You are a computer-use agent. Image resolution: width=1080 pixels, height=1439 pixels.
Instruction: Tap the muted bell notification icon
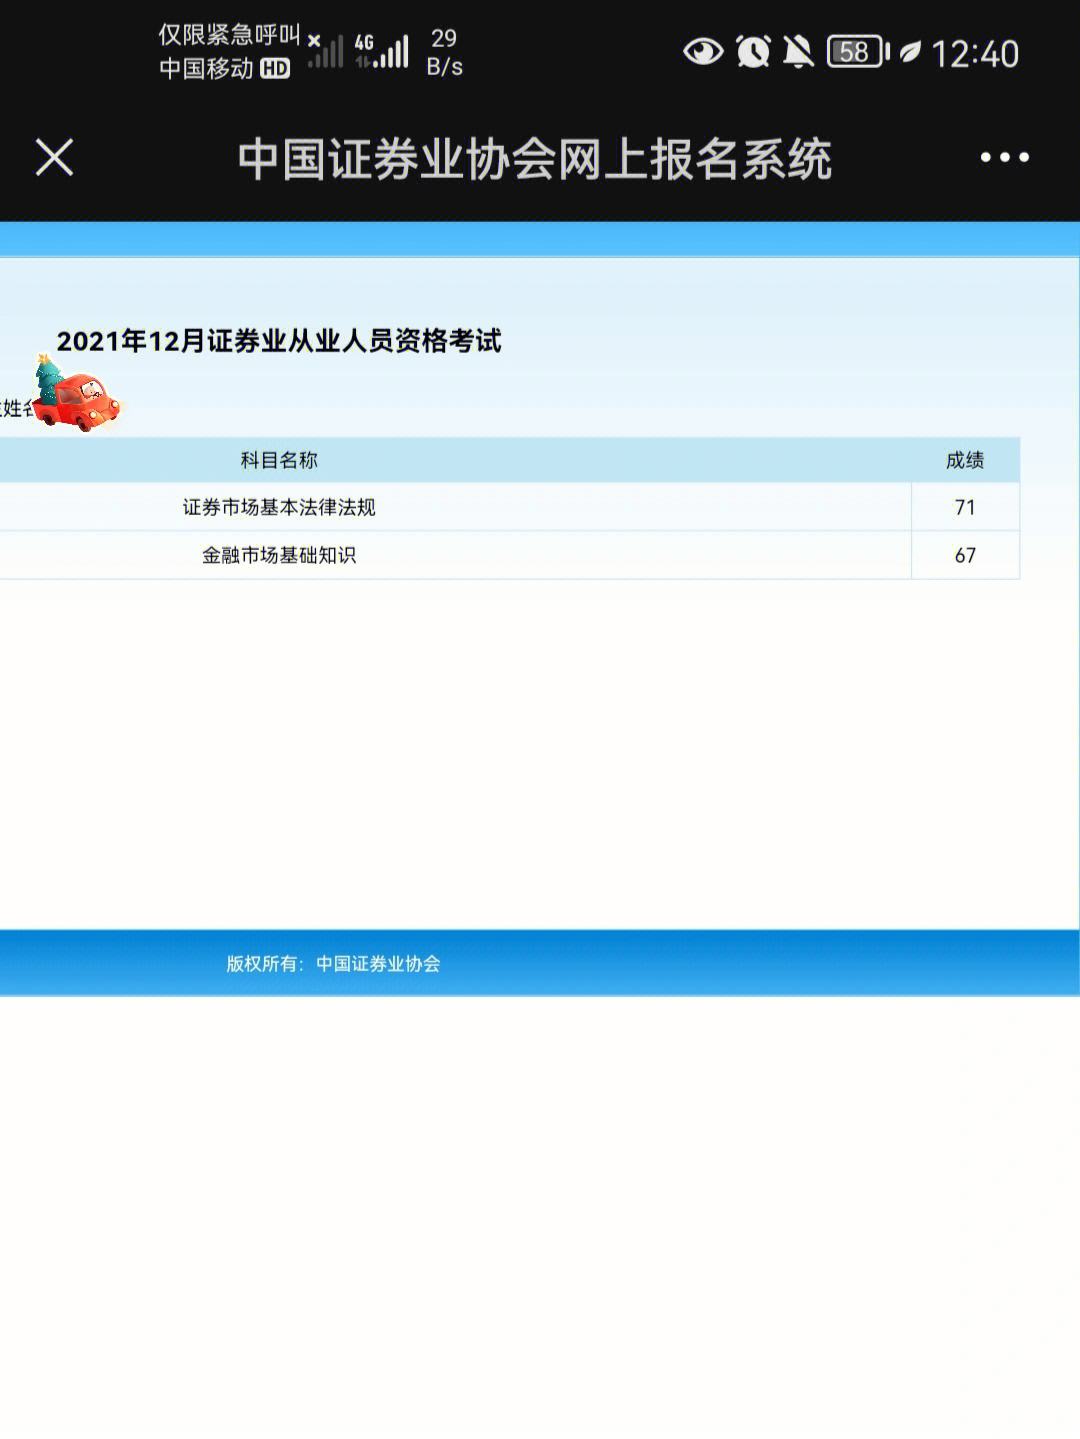tap(798, 51)
